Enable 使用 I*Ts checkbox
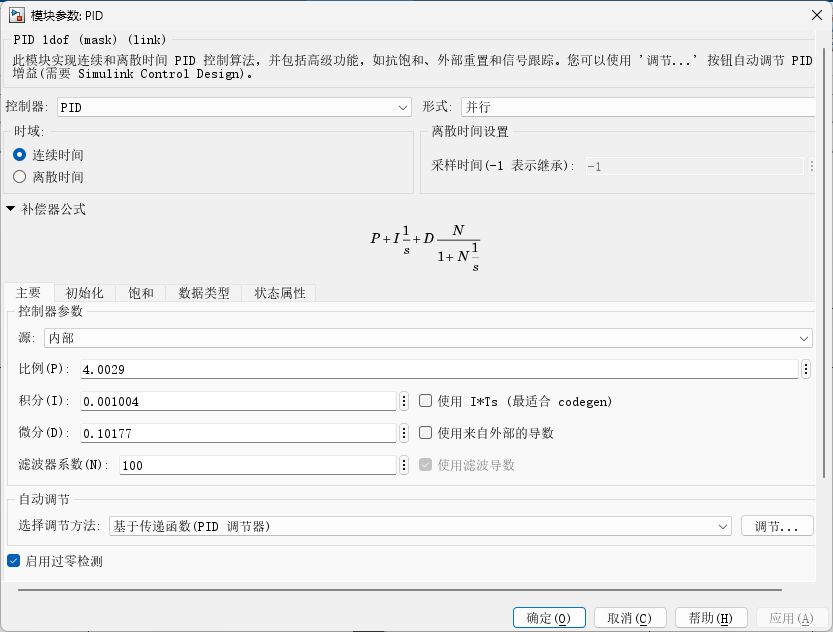Screen dimensions: 833x632 coord(426,401)
